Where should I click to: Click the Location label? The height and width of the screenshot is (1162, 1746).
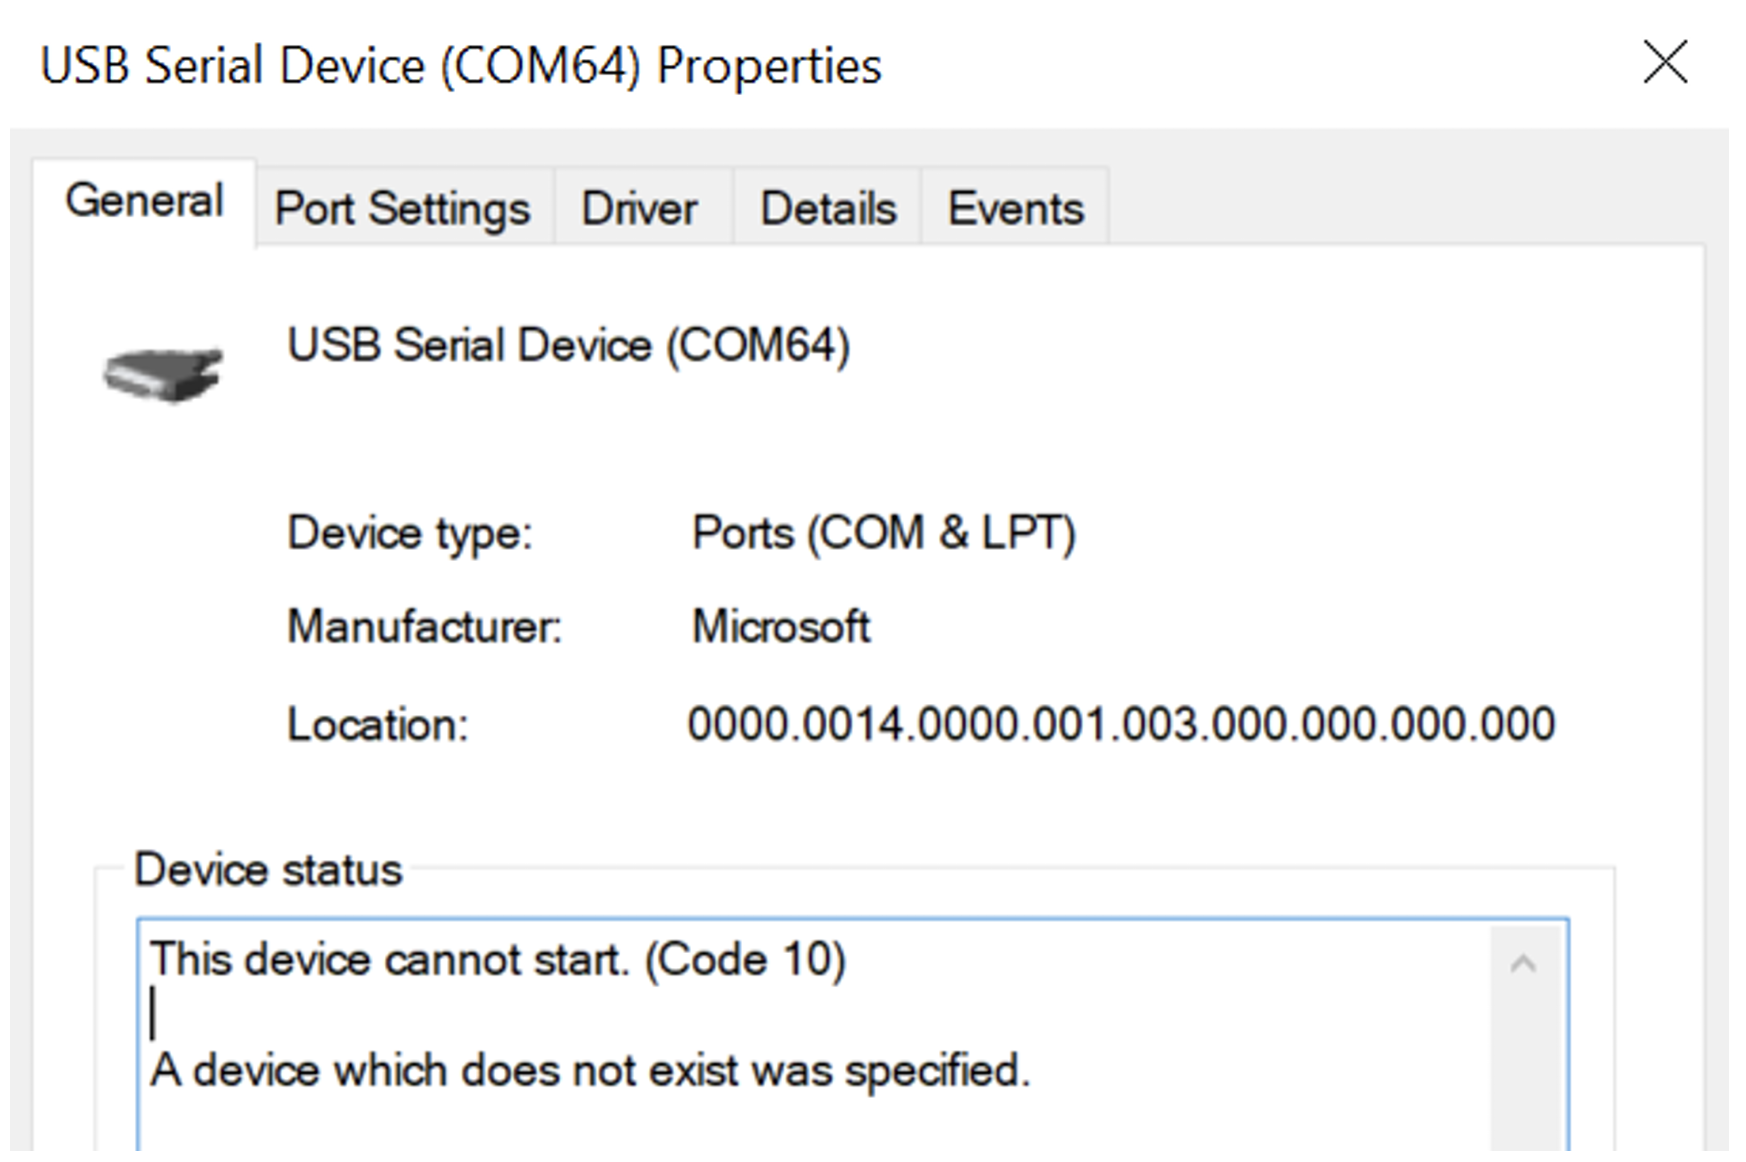pos(378,724)
